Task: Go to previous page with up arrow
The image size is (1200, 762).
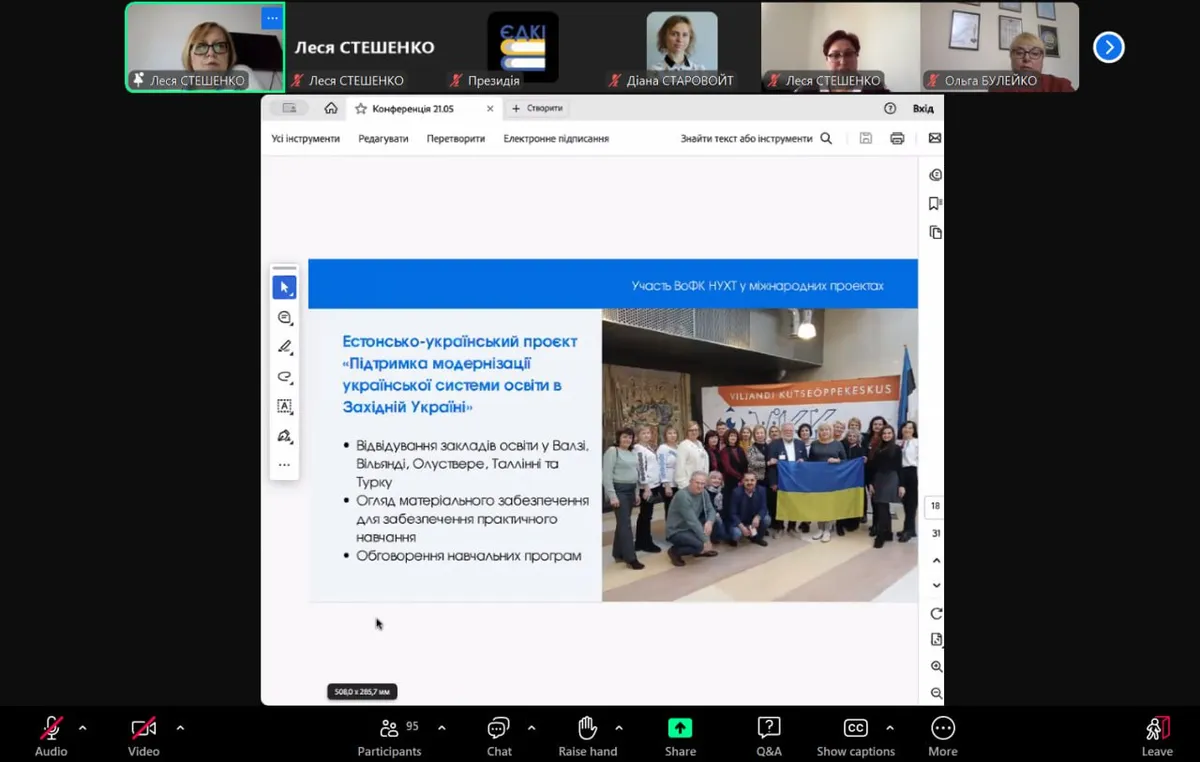Action: click(936, 561)
